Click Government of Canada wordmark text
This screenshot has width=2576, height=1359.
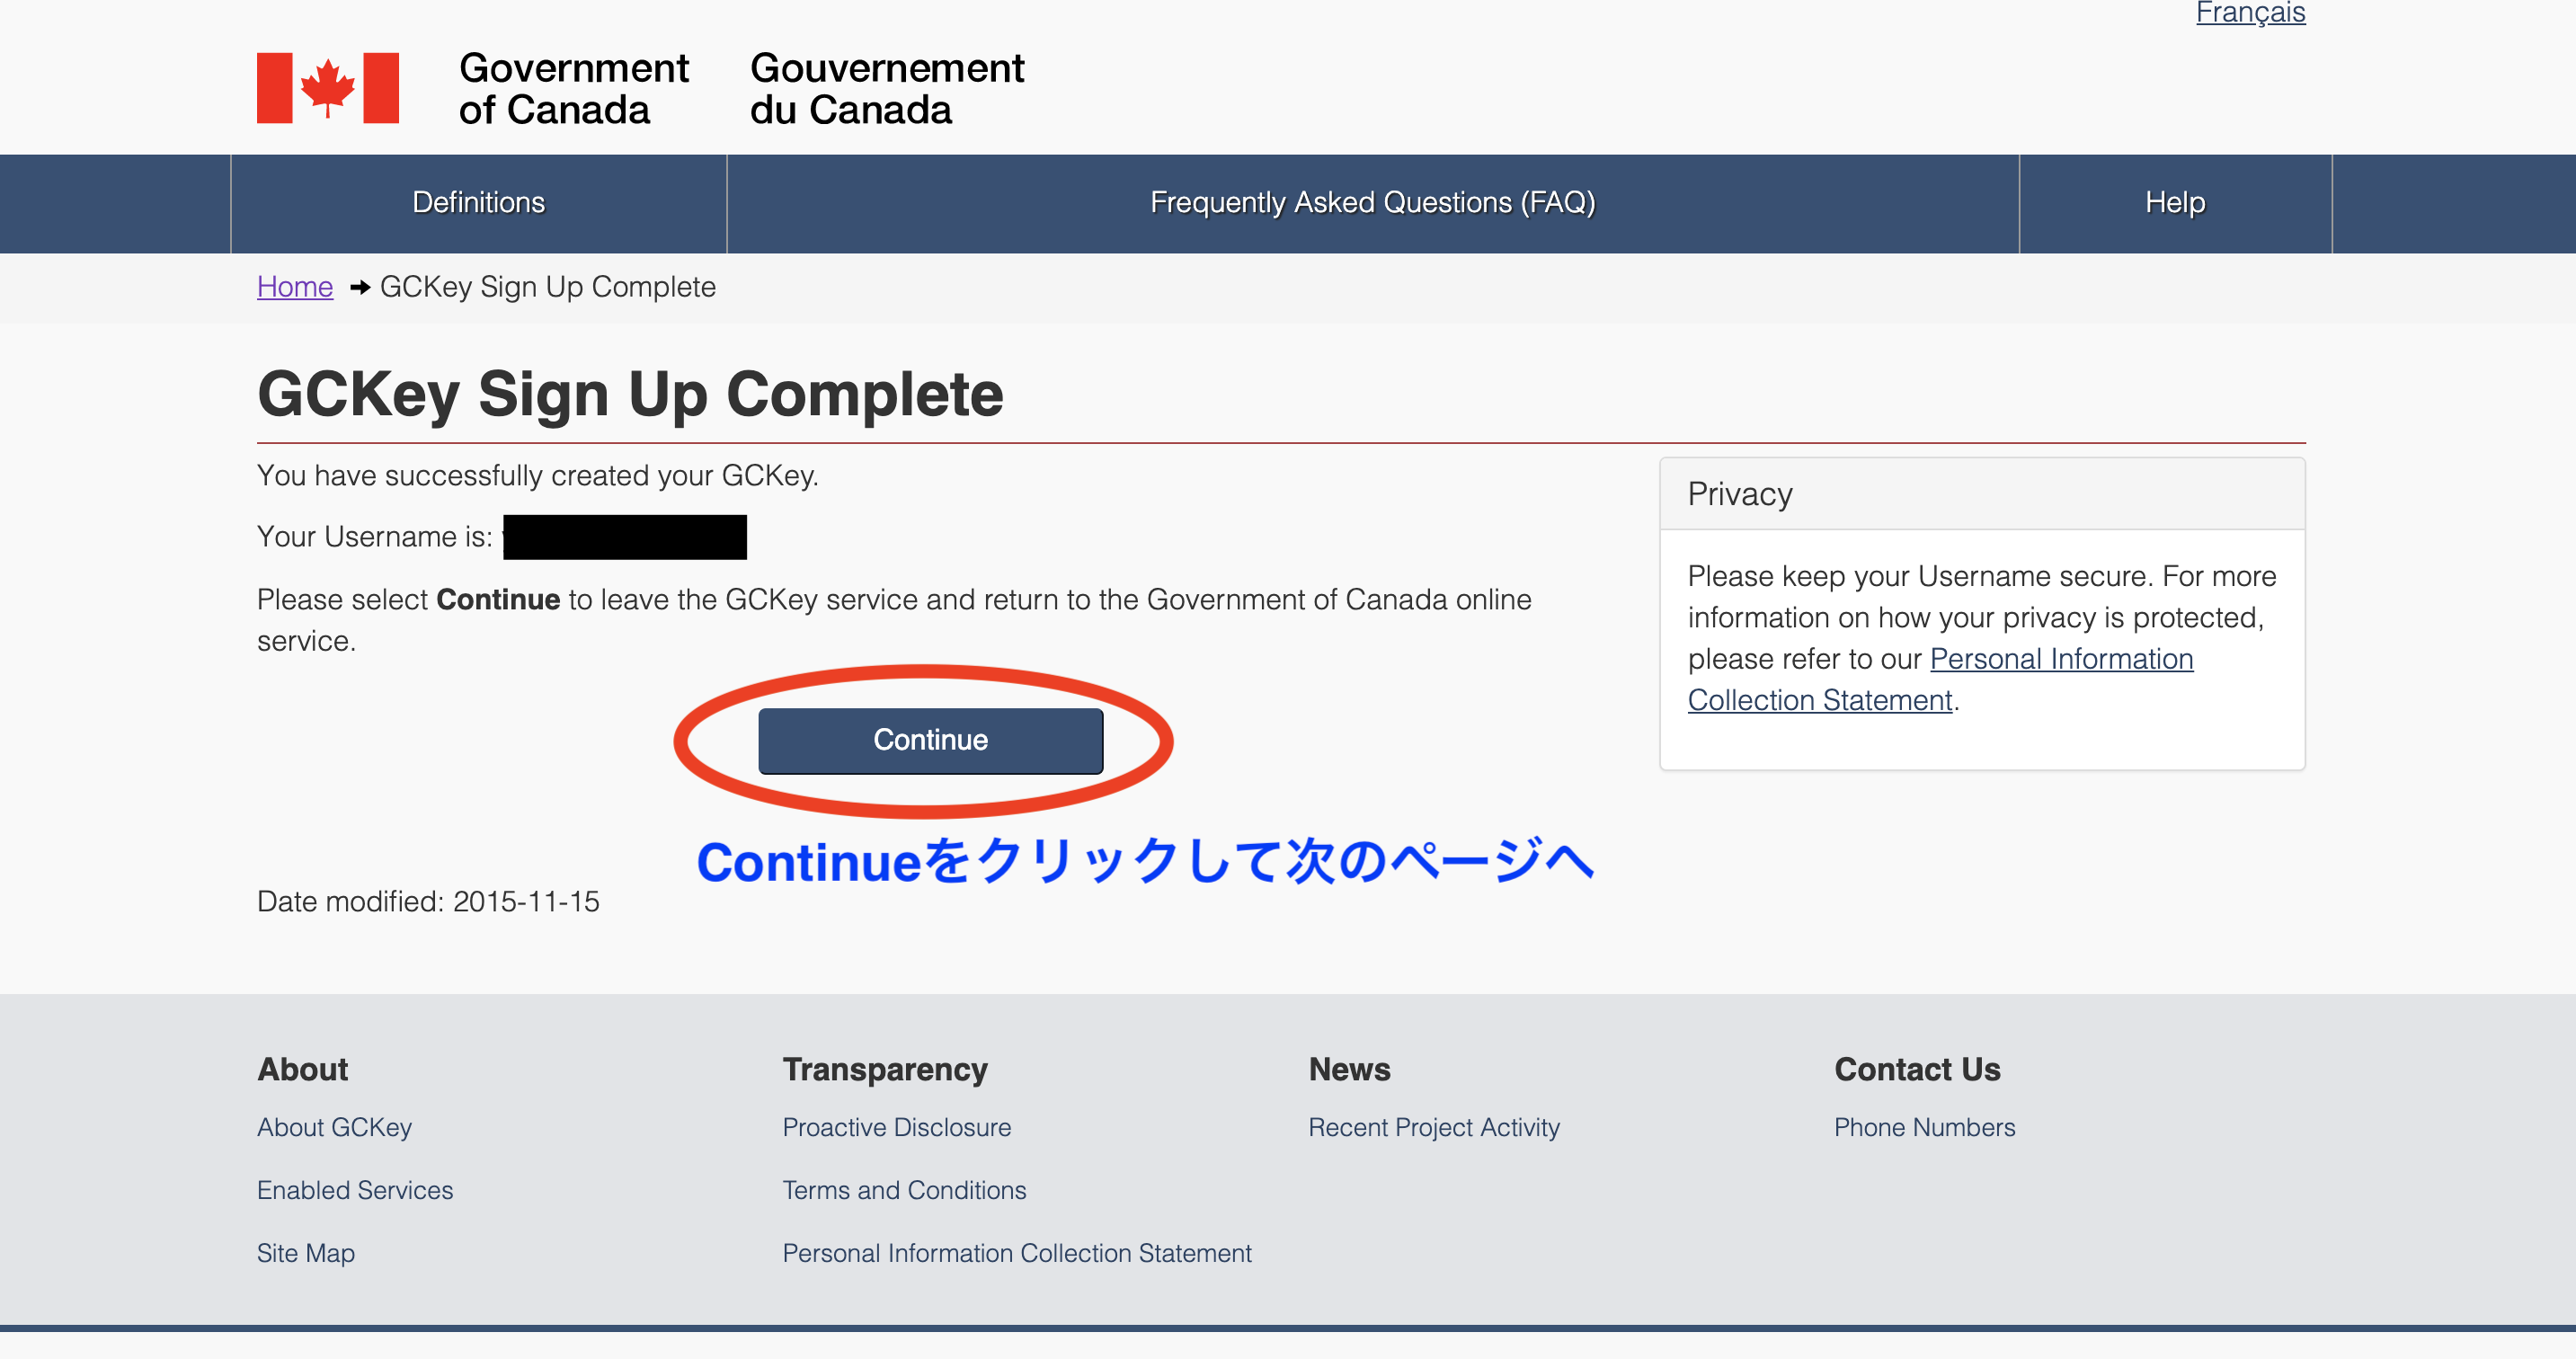point(573,89)
